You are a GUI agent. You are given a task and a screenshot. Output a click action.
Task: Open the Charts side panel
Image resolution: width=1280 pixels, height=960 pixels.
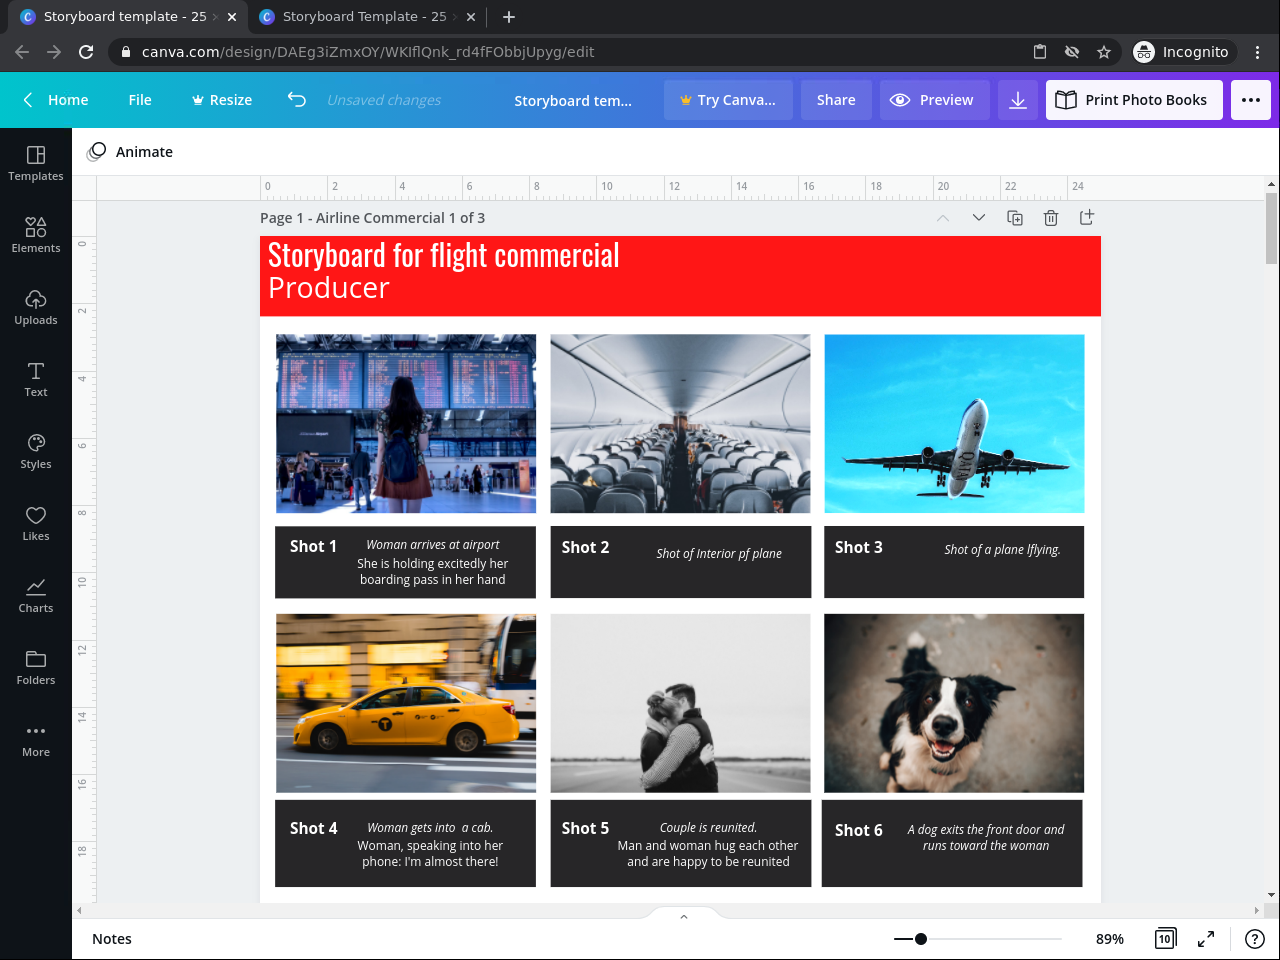pyautogui.click(x=36, y=595)
